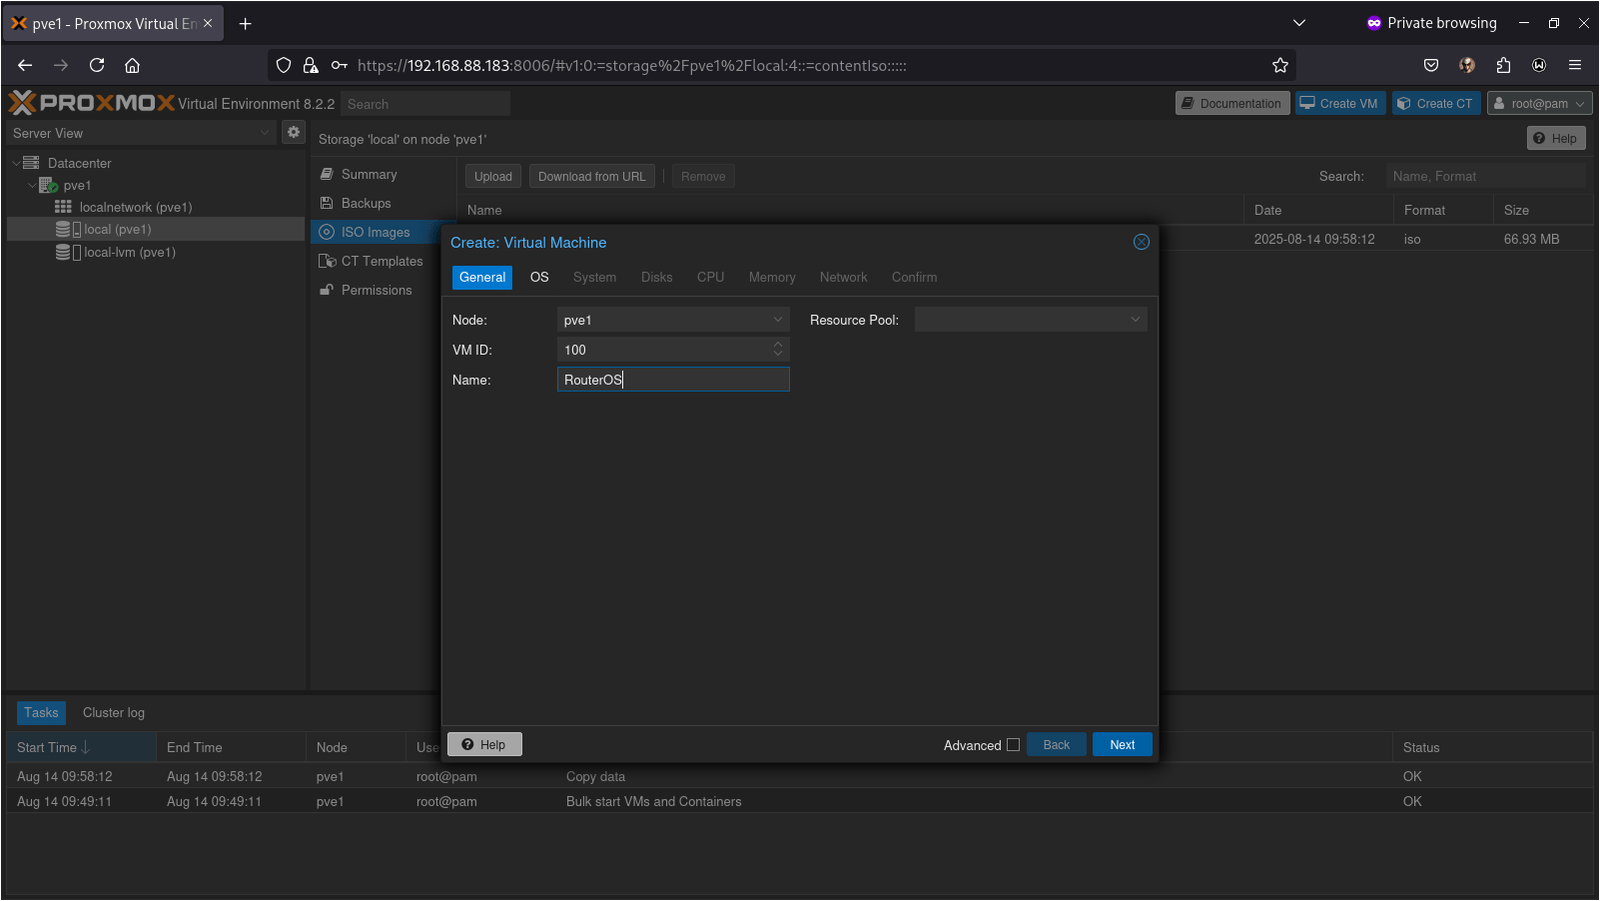Open the Firefox application menu
This screenshot has width=1600, height=901.
(x=1575, y=65)
